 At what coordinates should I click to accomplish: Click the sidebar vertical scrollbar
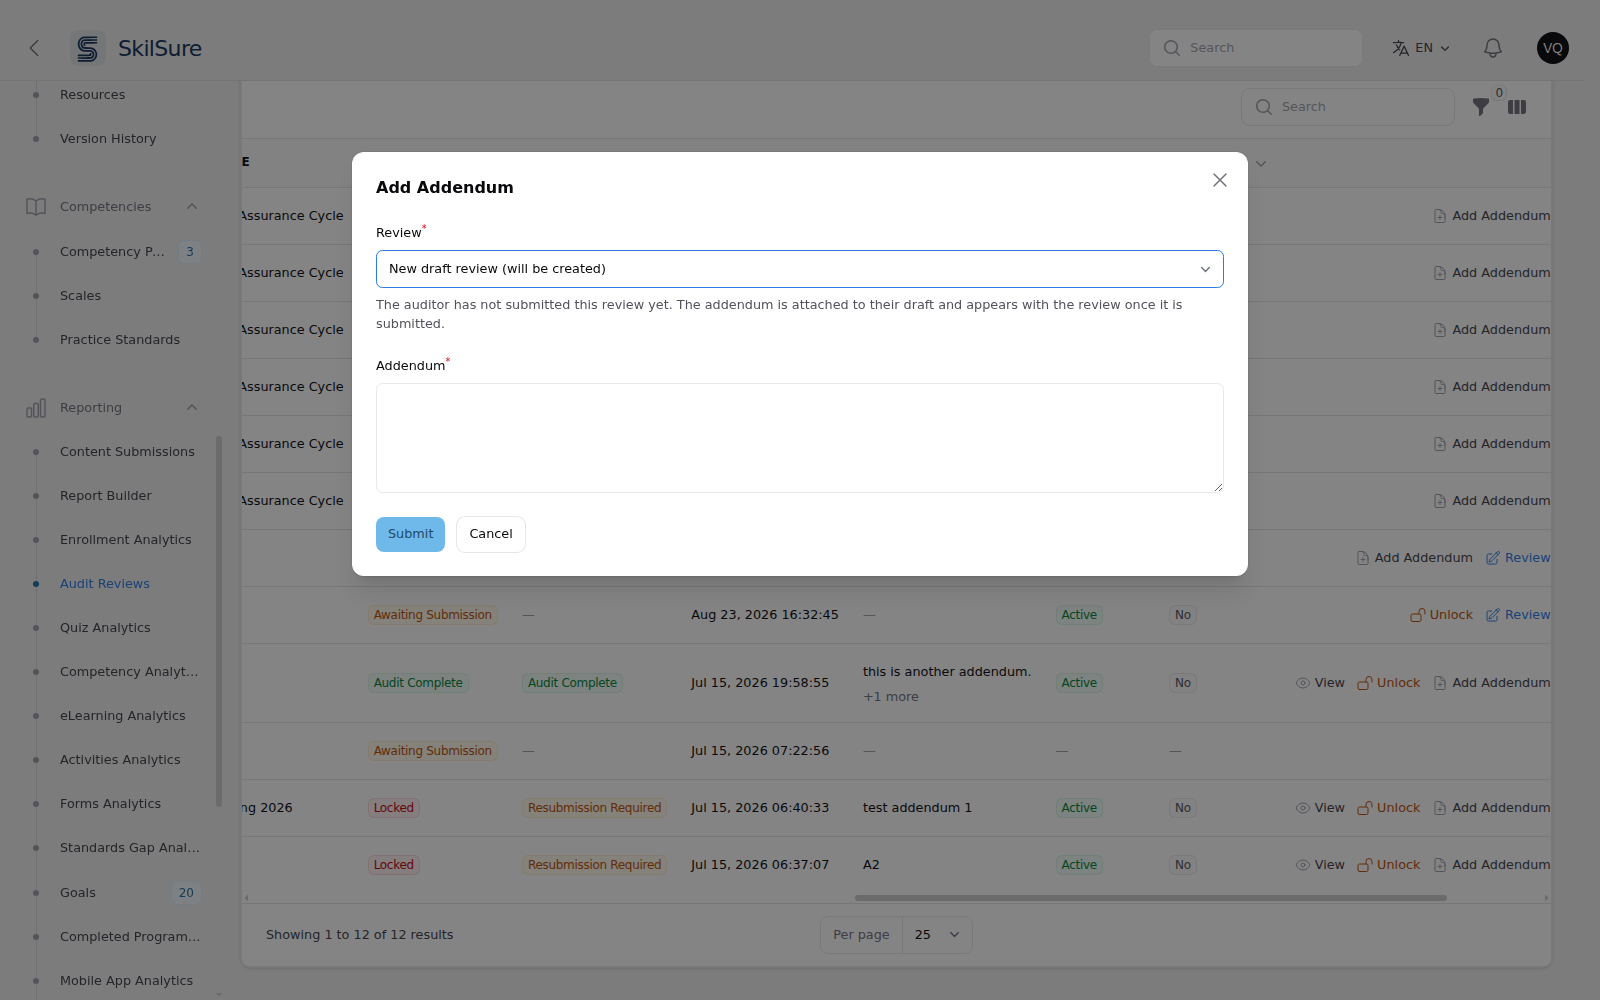pos(219,620)
